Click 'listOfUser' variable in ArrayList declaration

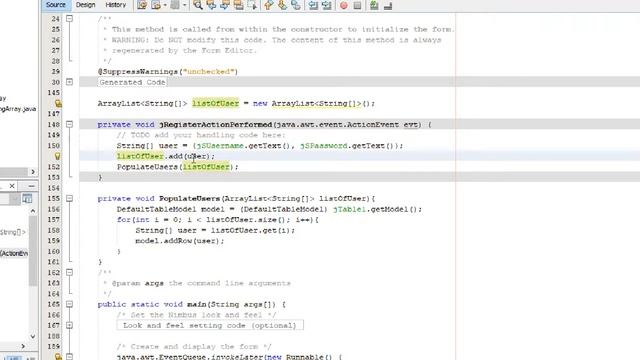216,103
